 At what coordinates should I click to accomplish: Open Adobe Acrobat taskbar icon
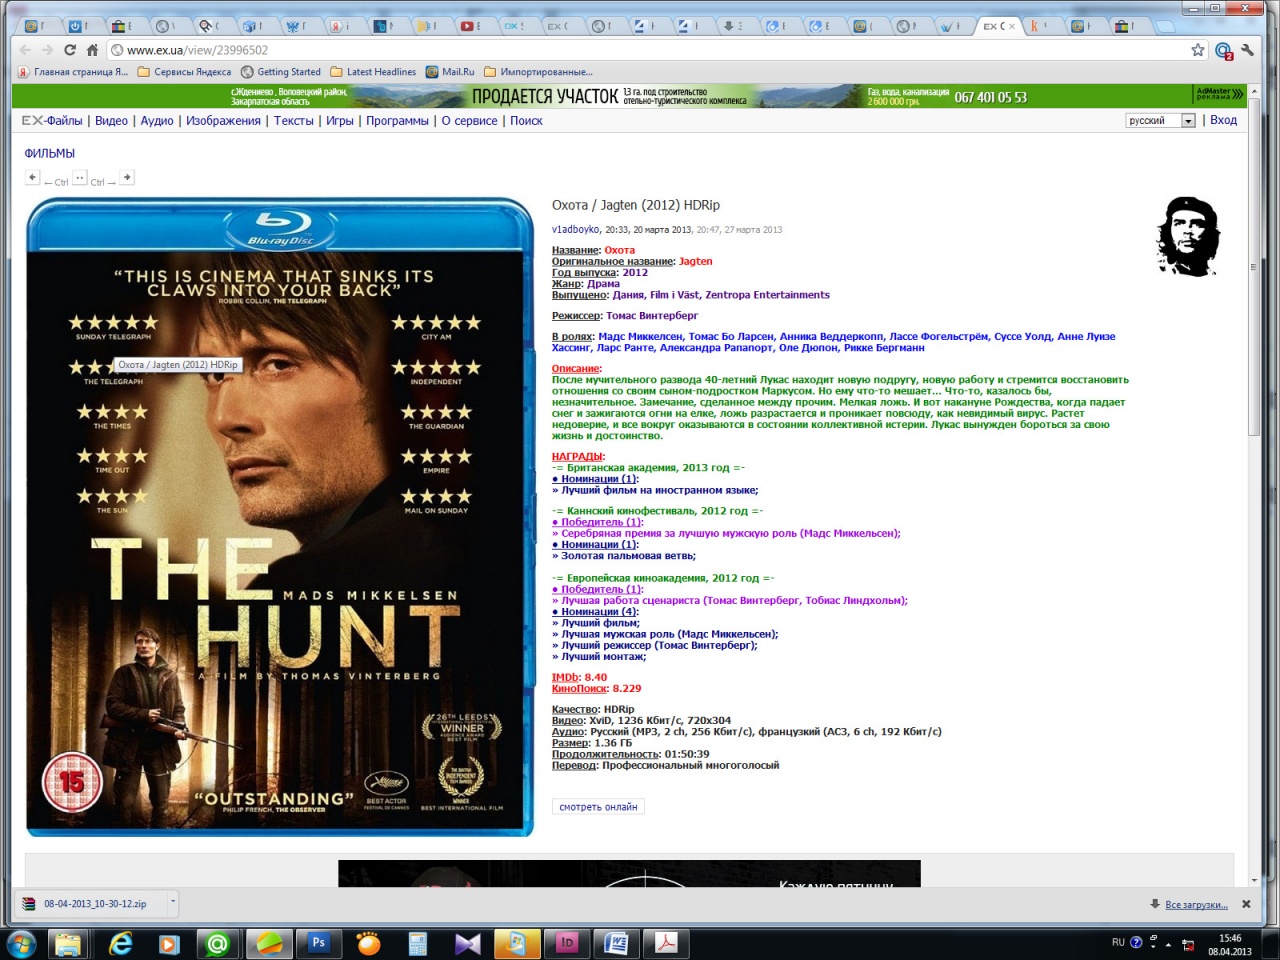point(666,943)
